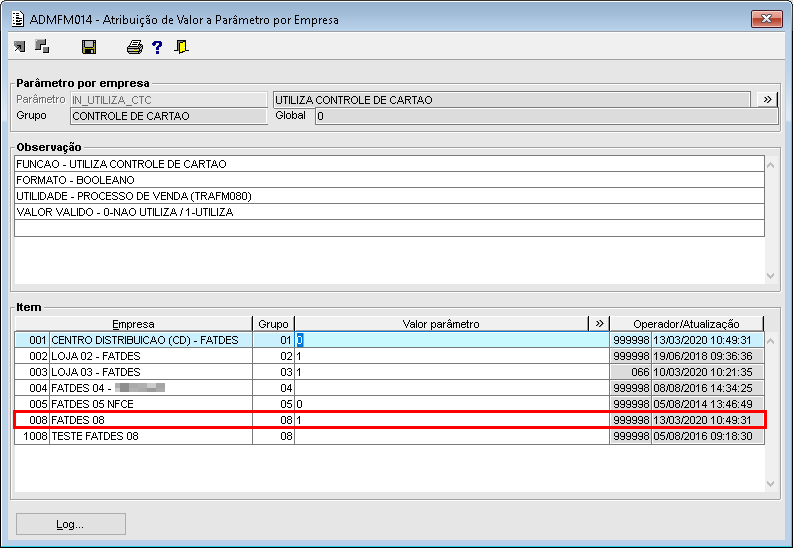Click observation line VALOR VALIDO
The image size is (793, 548).
(x=389, y=212)
